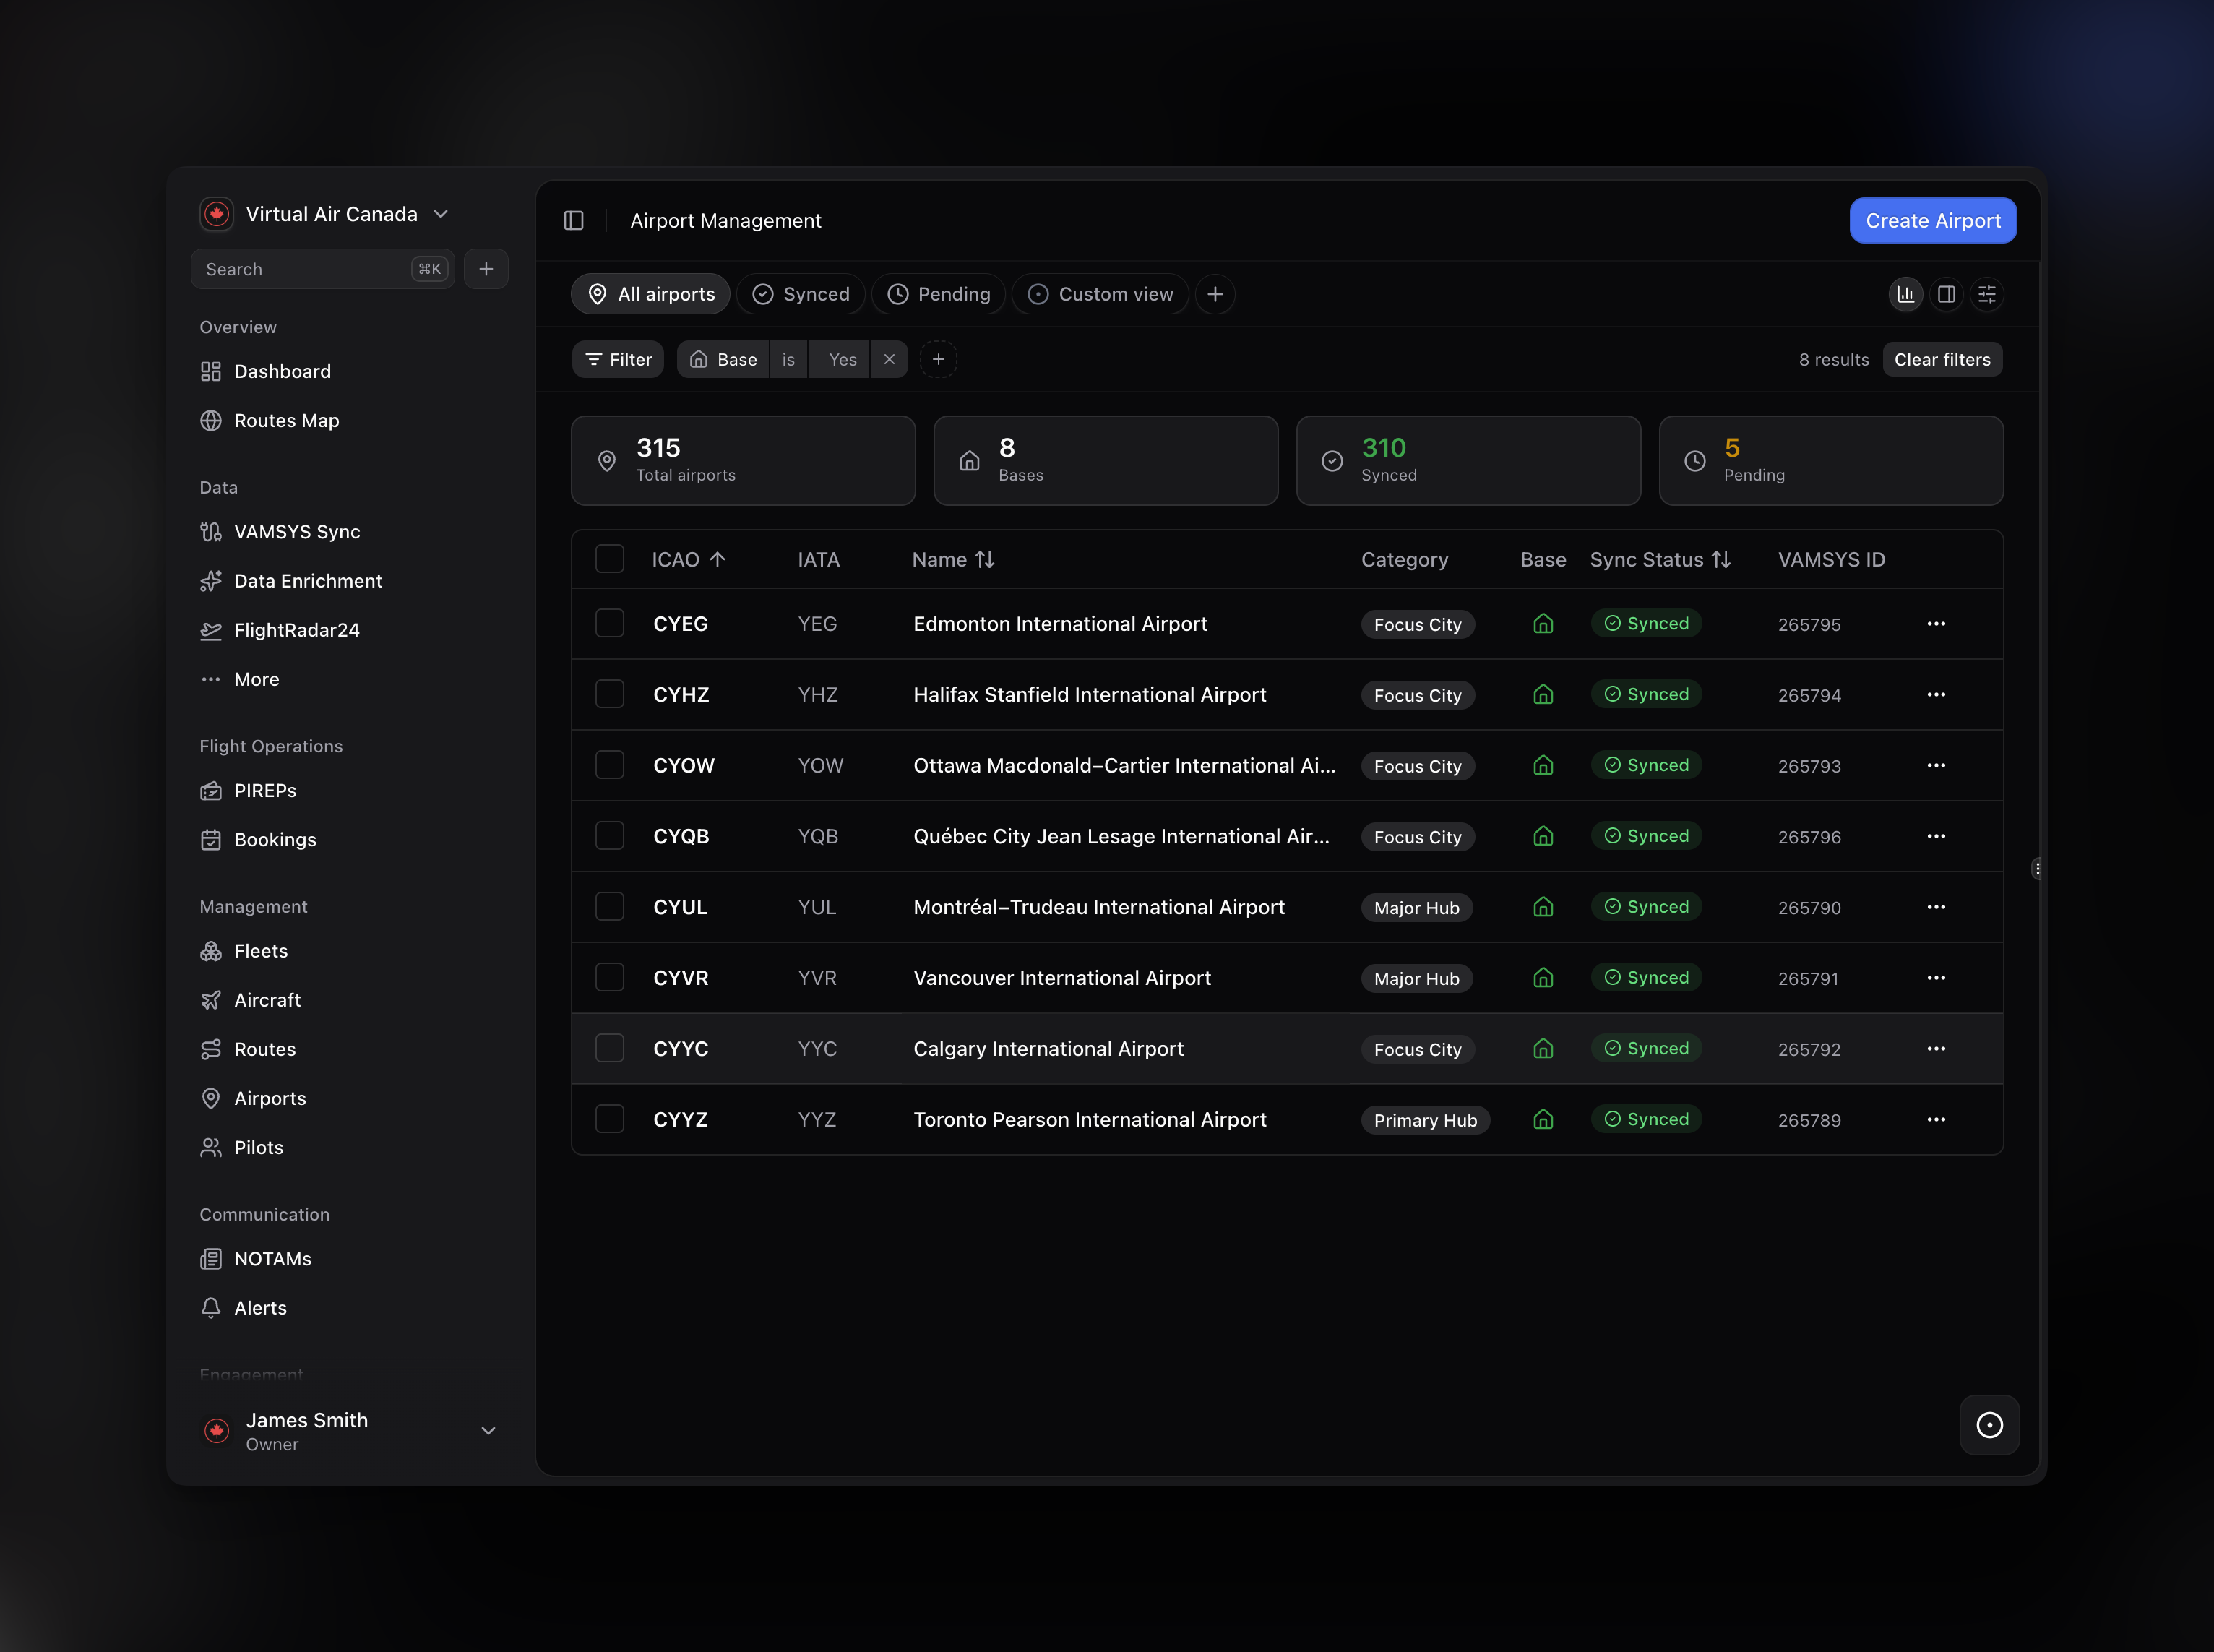Grab the panel resize handle on right edge
Viewport: 2214px width, 1652px height.
coord(2036,869)
